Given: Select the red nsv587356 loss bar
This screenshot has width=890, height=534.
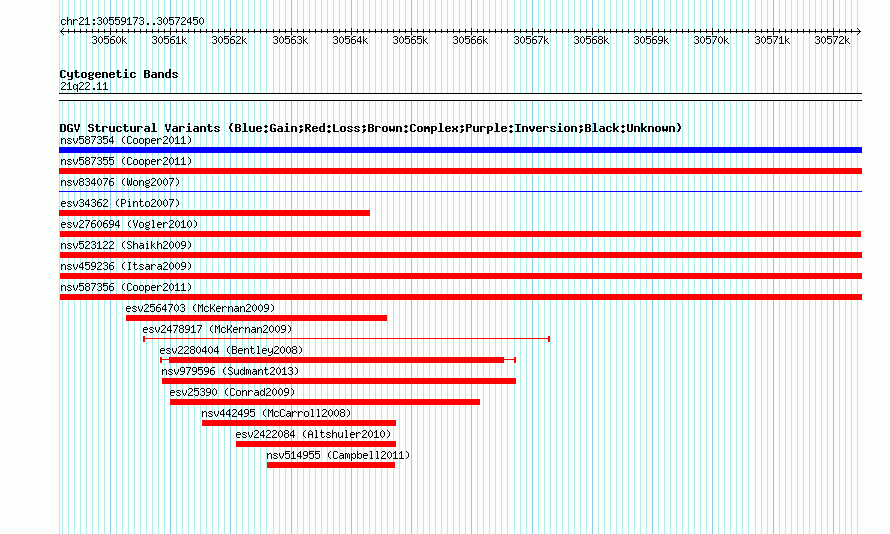Looking at the screenshot, I should pyautogui.click(x=460, y=297).
